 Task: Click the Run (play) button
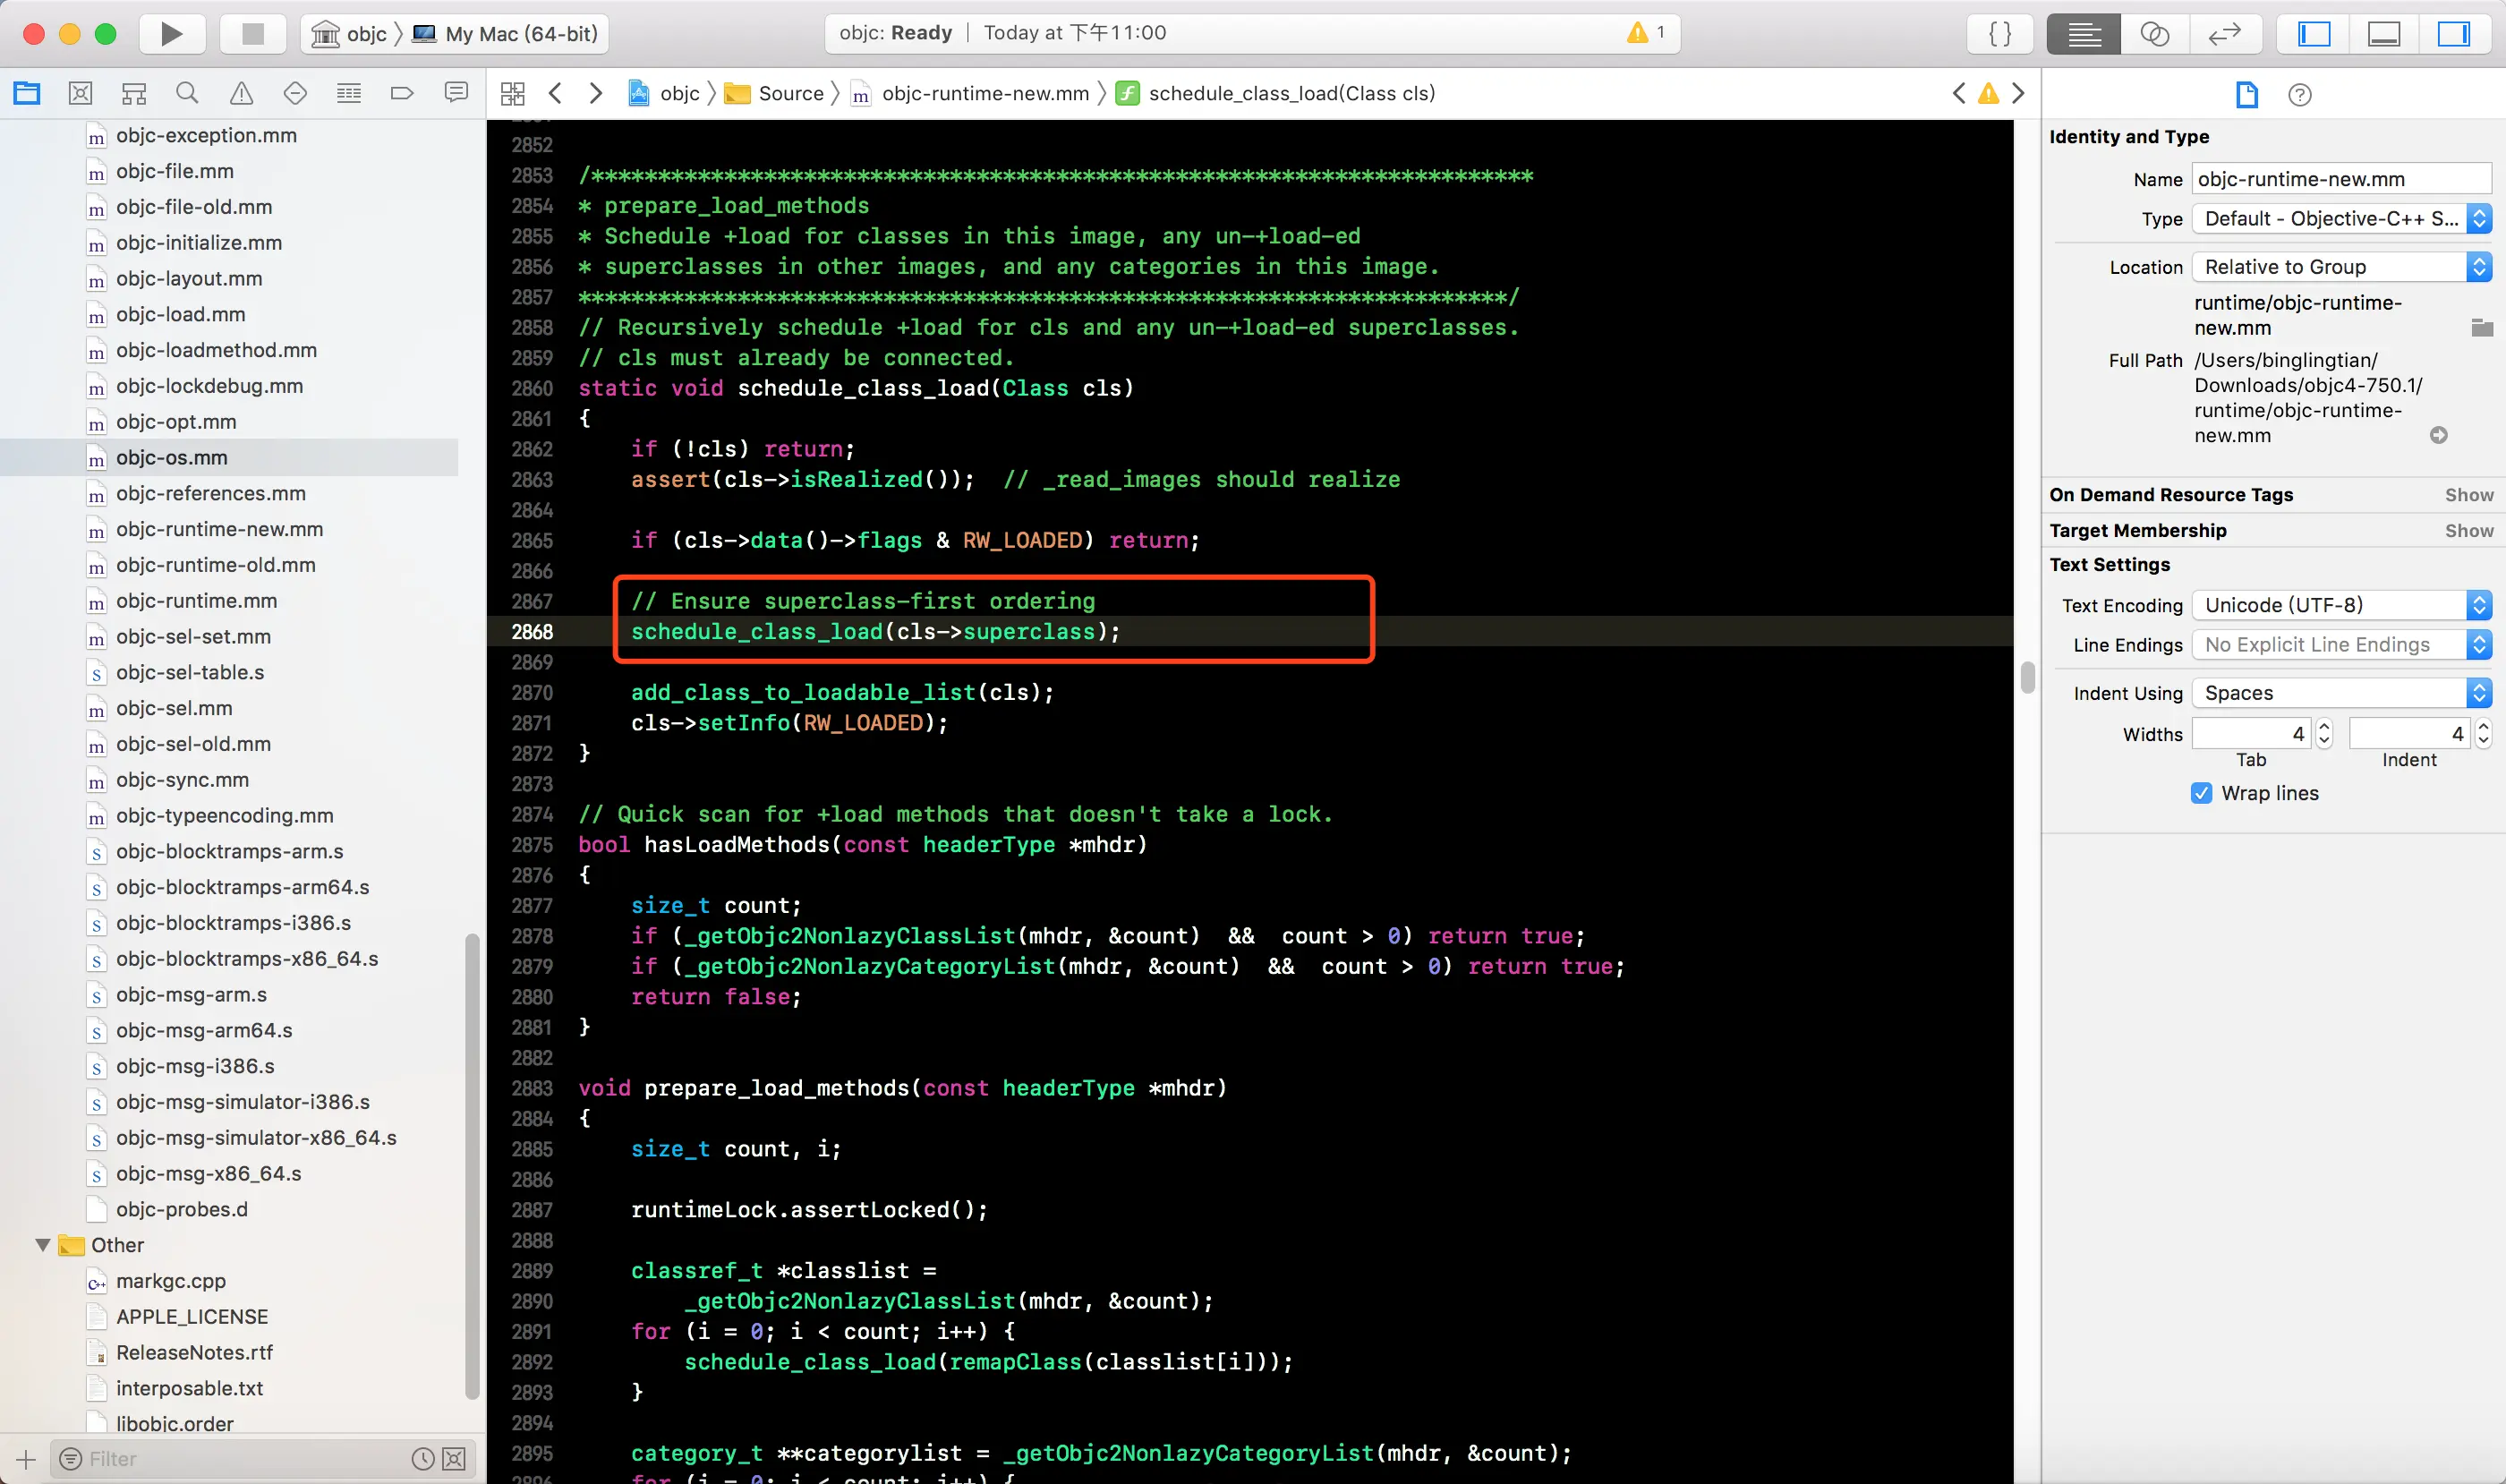click(x=171, y=33)
